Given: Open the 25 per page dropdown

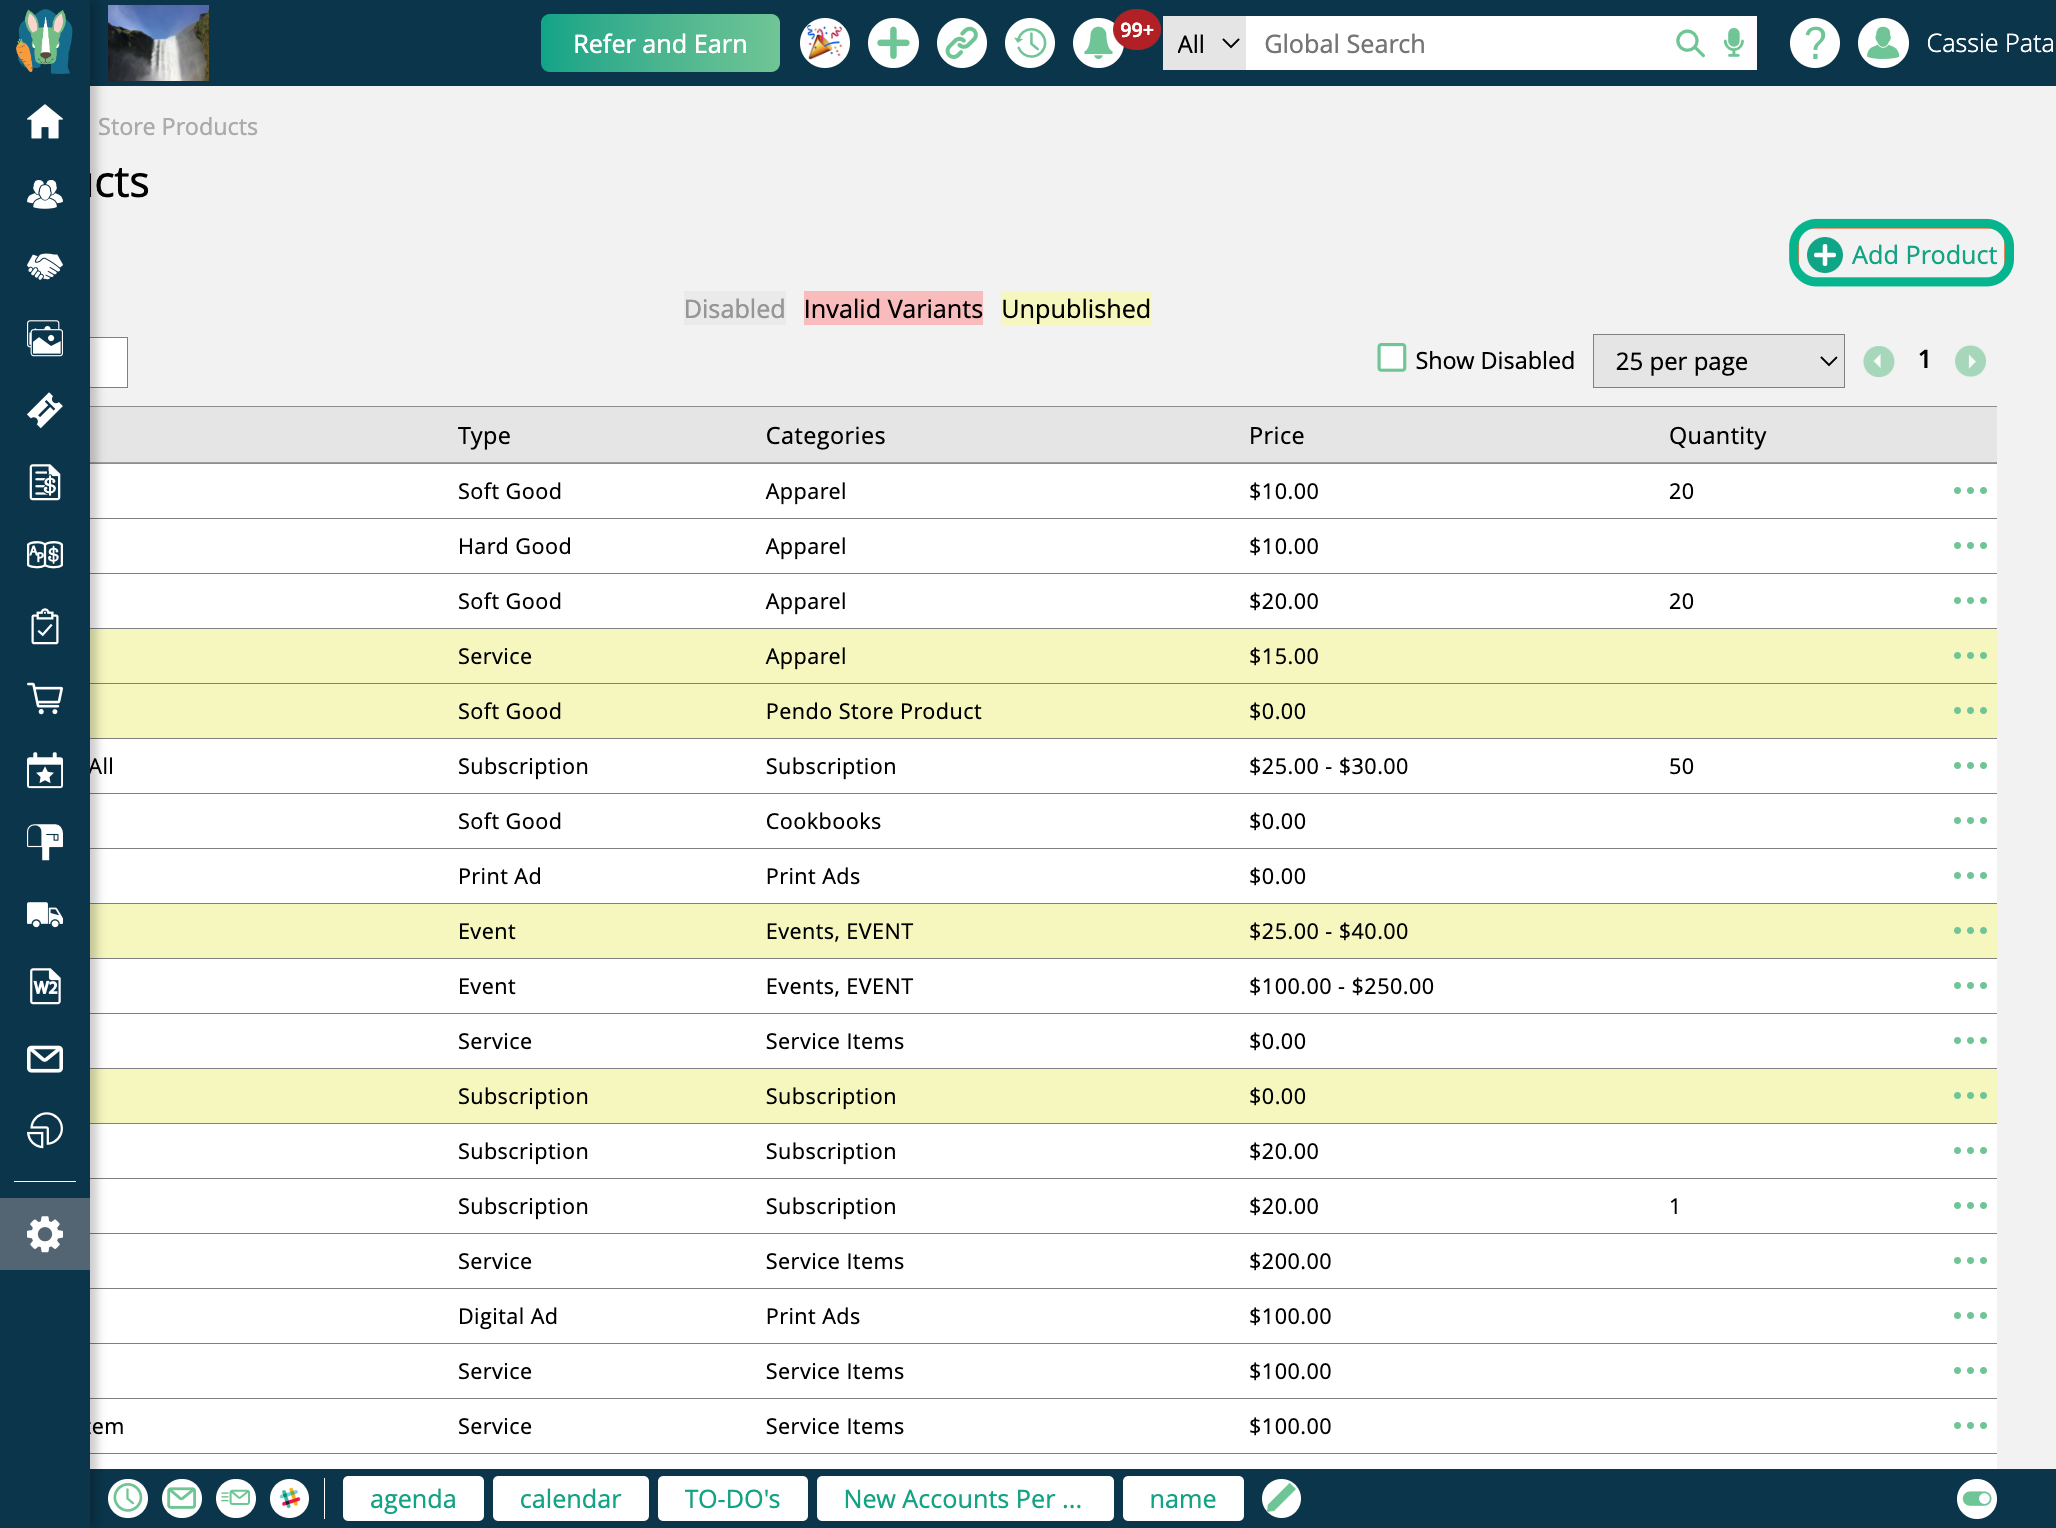Looking at the screenshot, I should point(1717,361).
